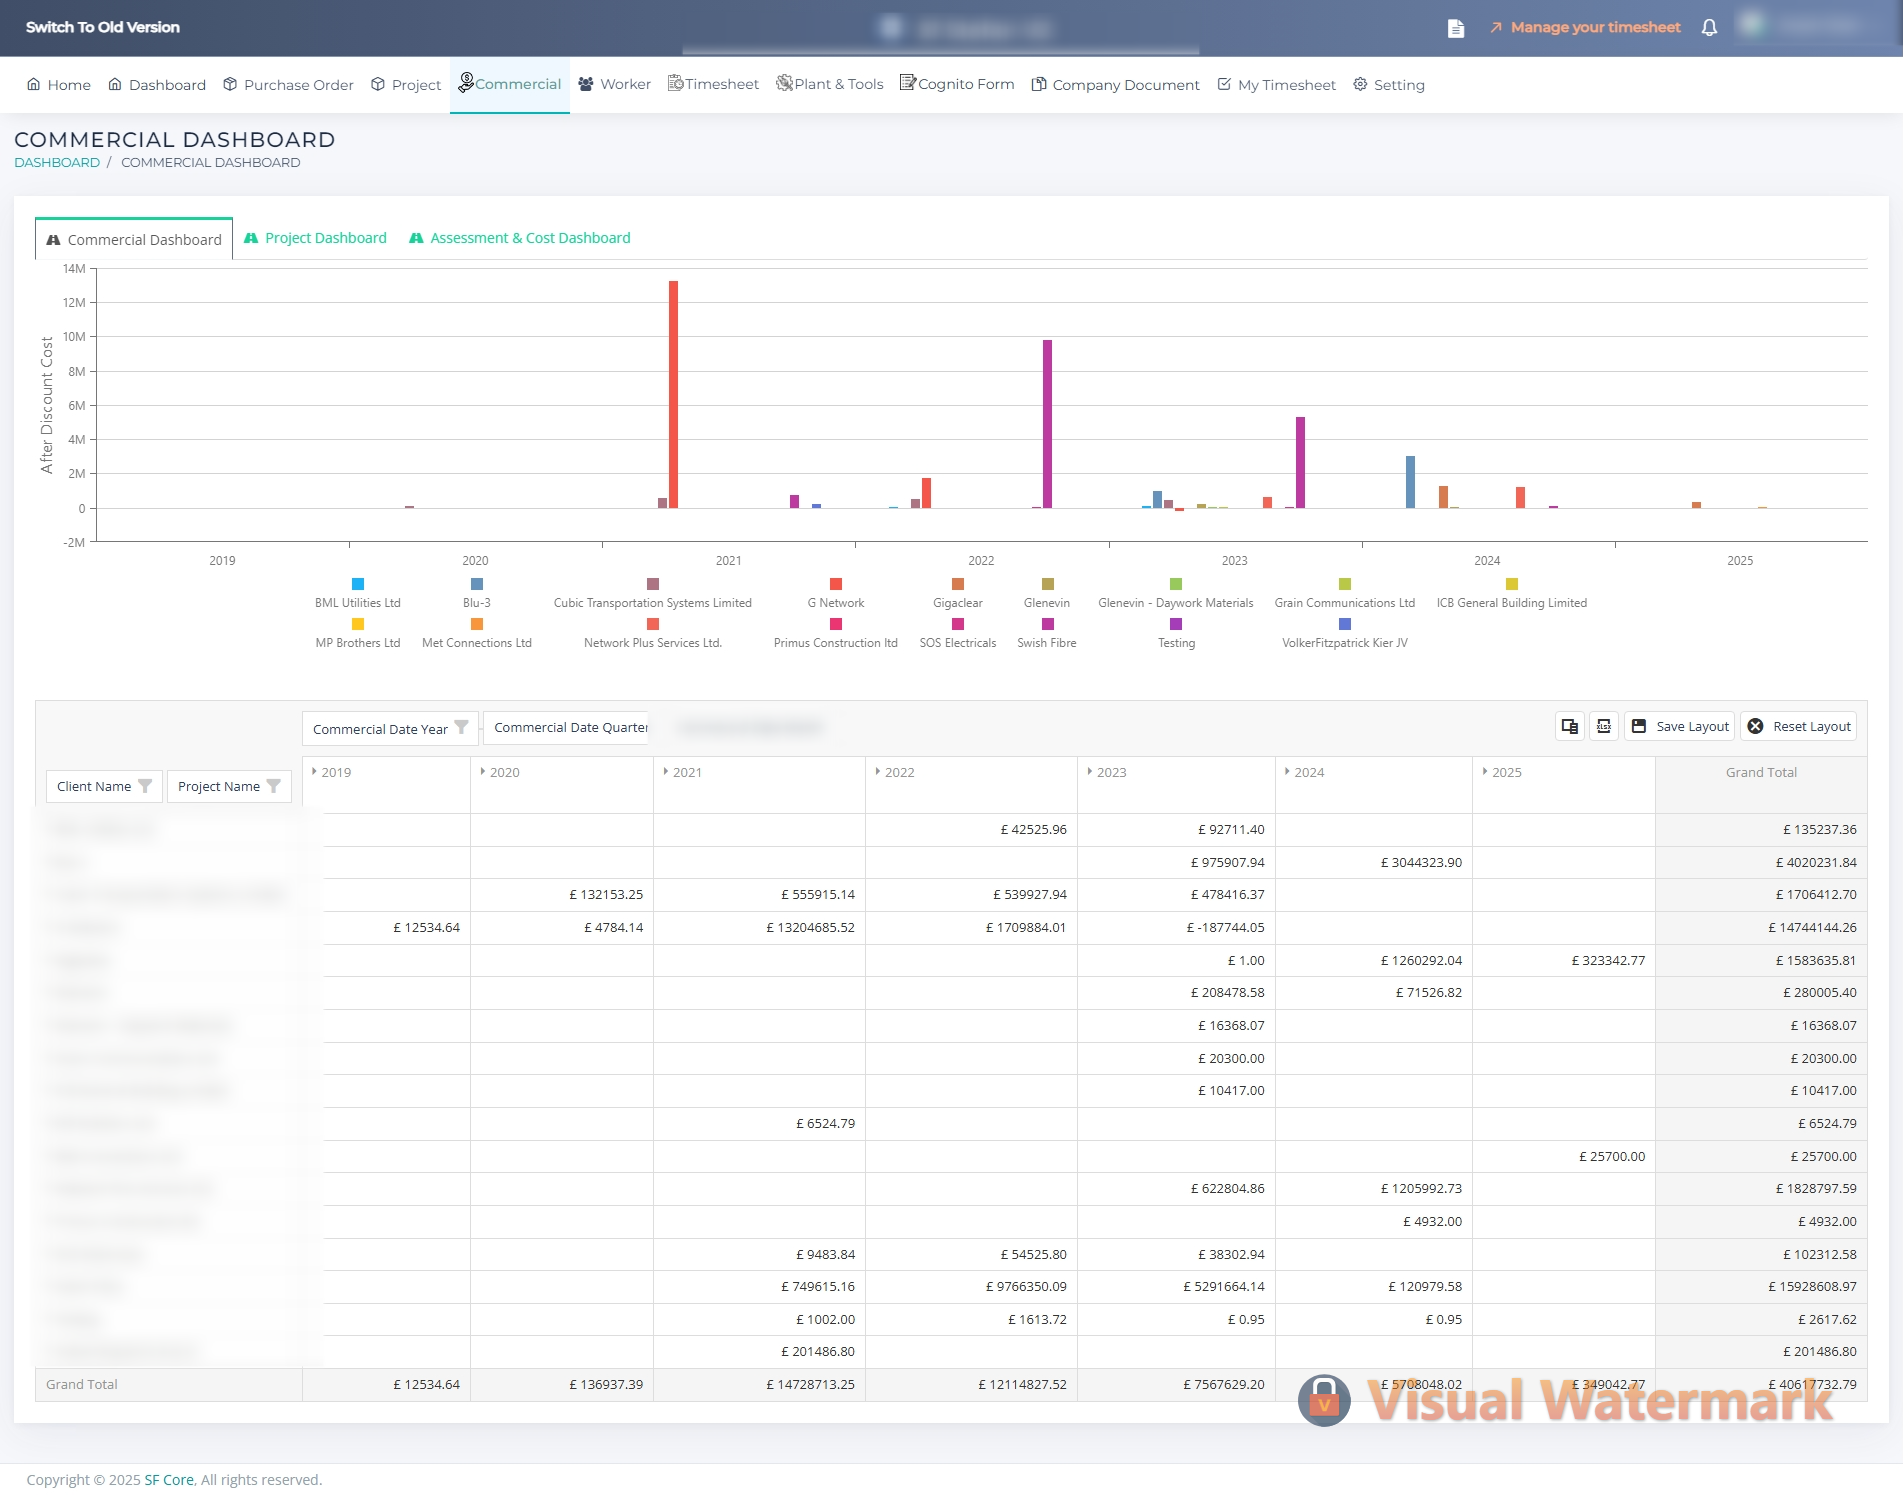
Task: Export pivot grid to XLSX
Action: [x=1604, y=727]
